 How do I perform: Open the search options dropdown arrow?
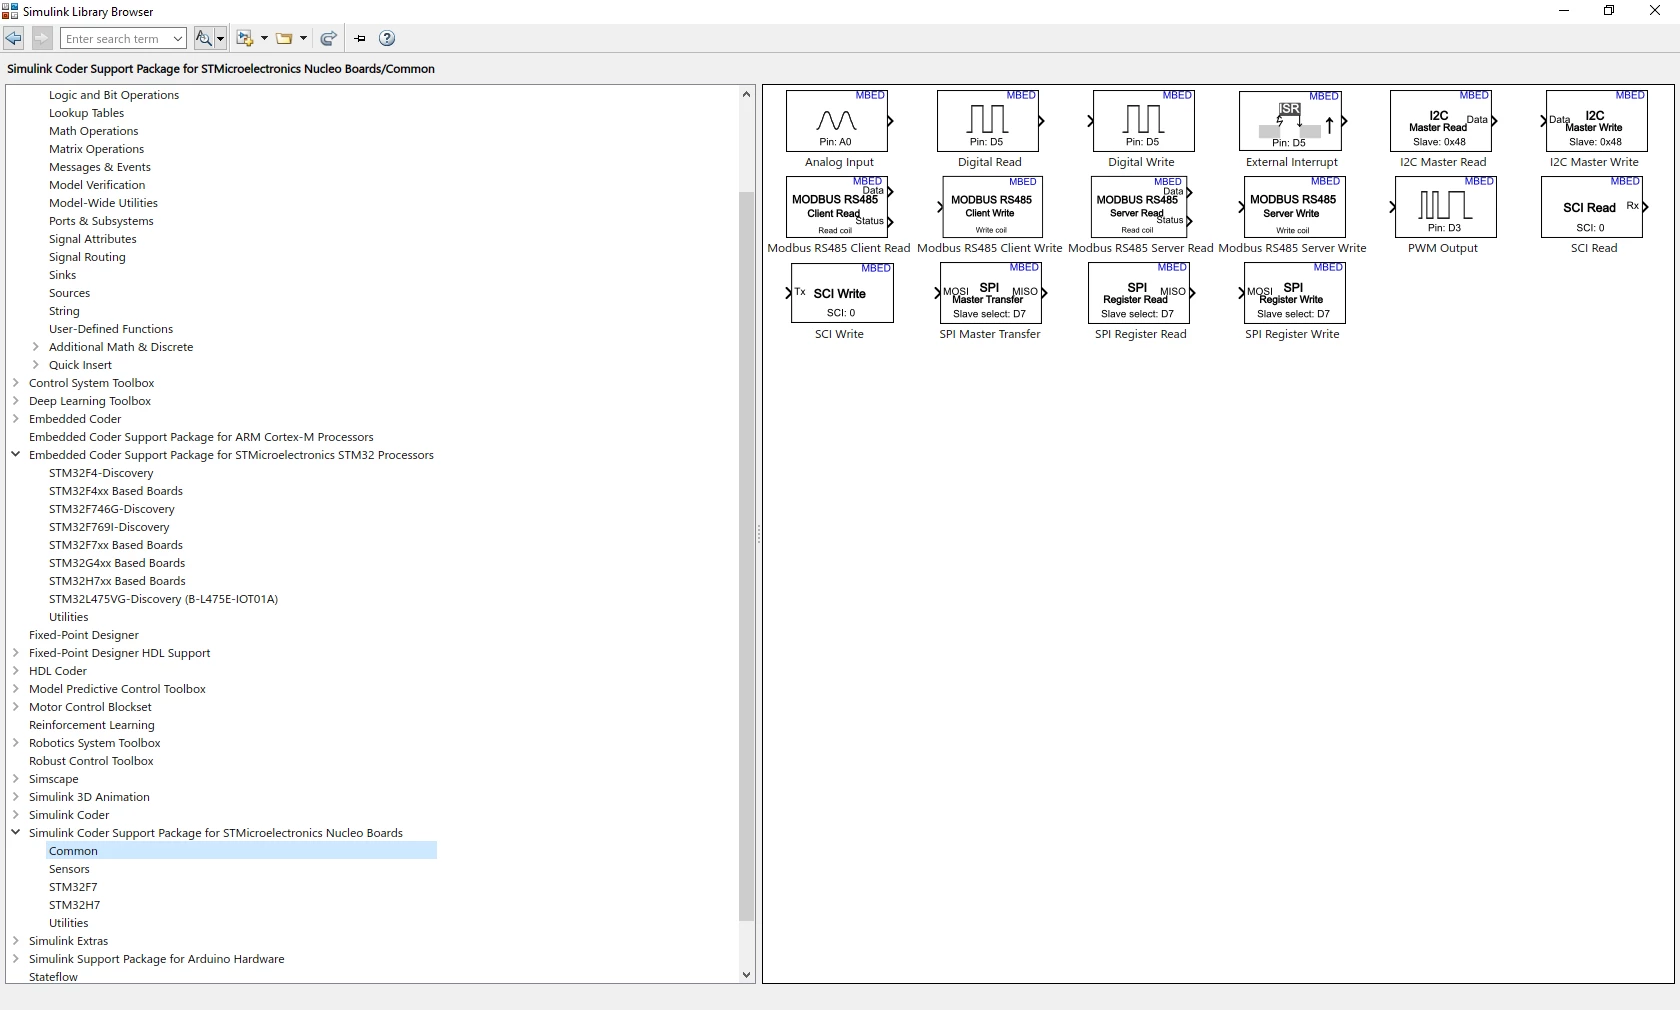tap(220, 38)
